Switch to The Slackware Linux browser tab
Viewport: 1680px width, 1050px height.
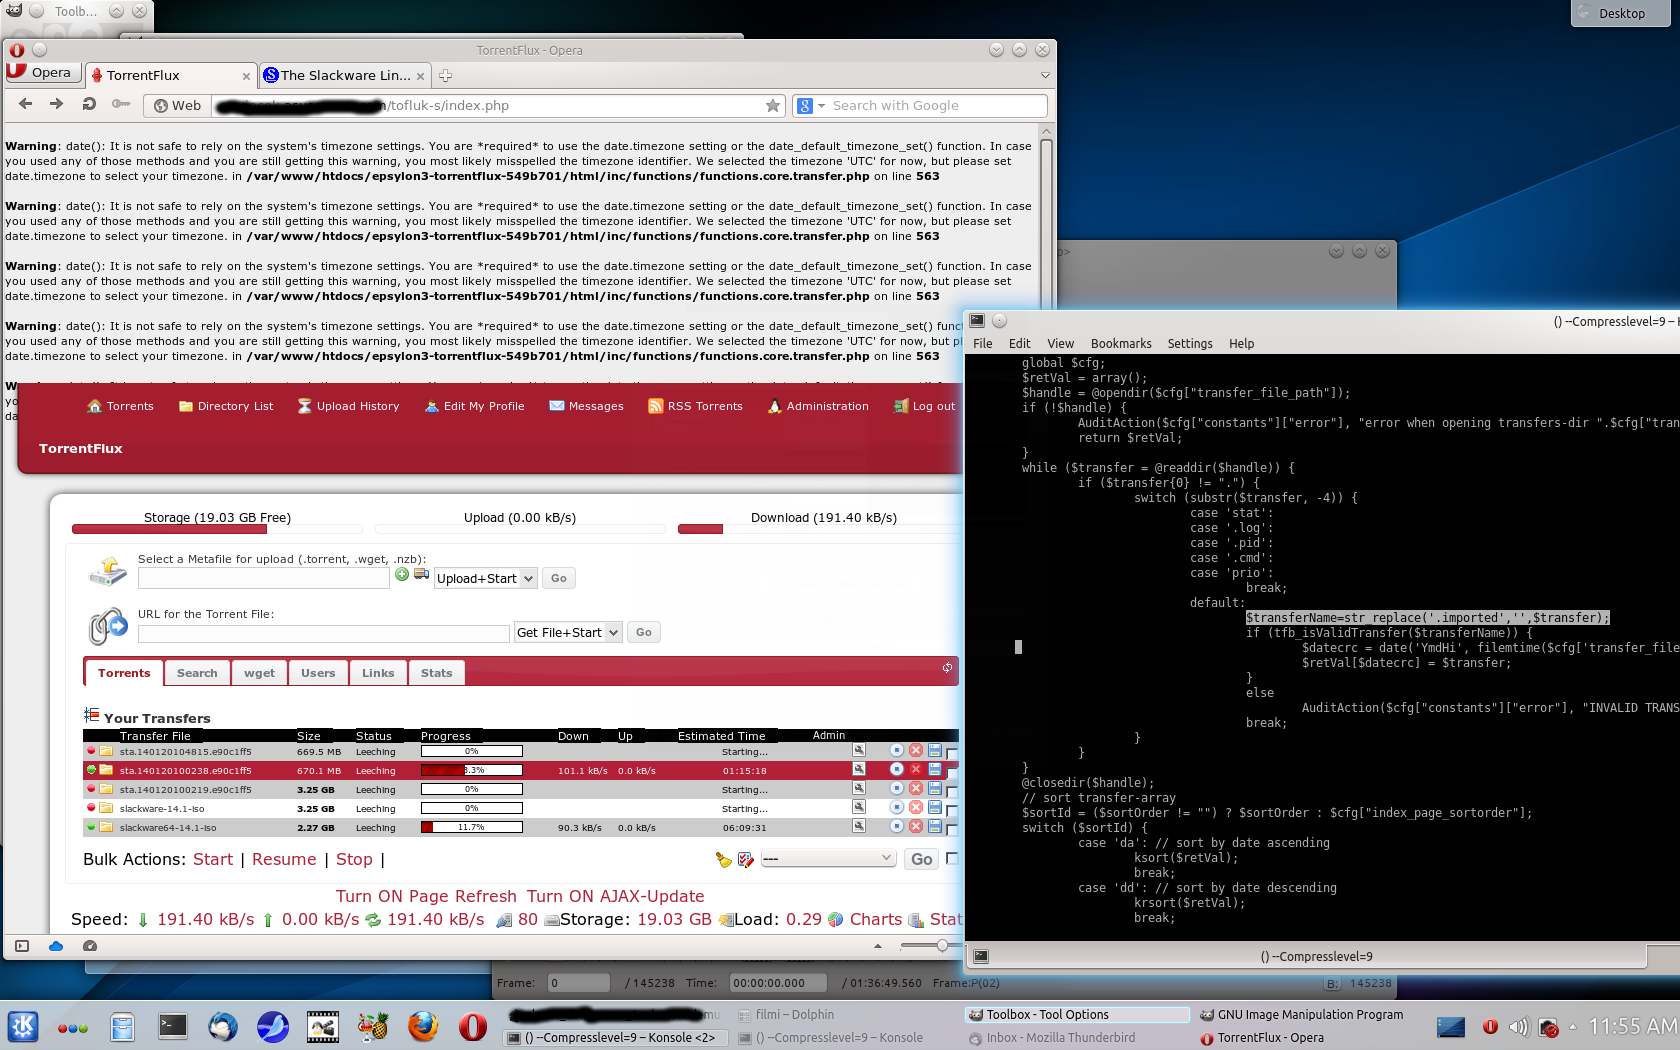click(x=344, y=75)
